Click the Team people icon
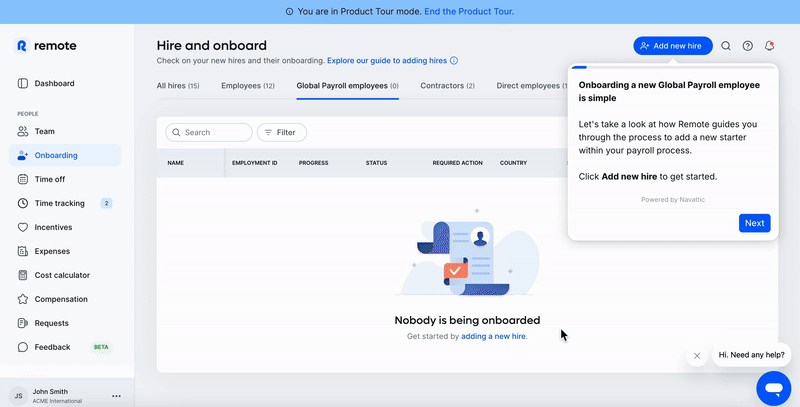The width and height of the screenshot is (800, 407). 22,131
